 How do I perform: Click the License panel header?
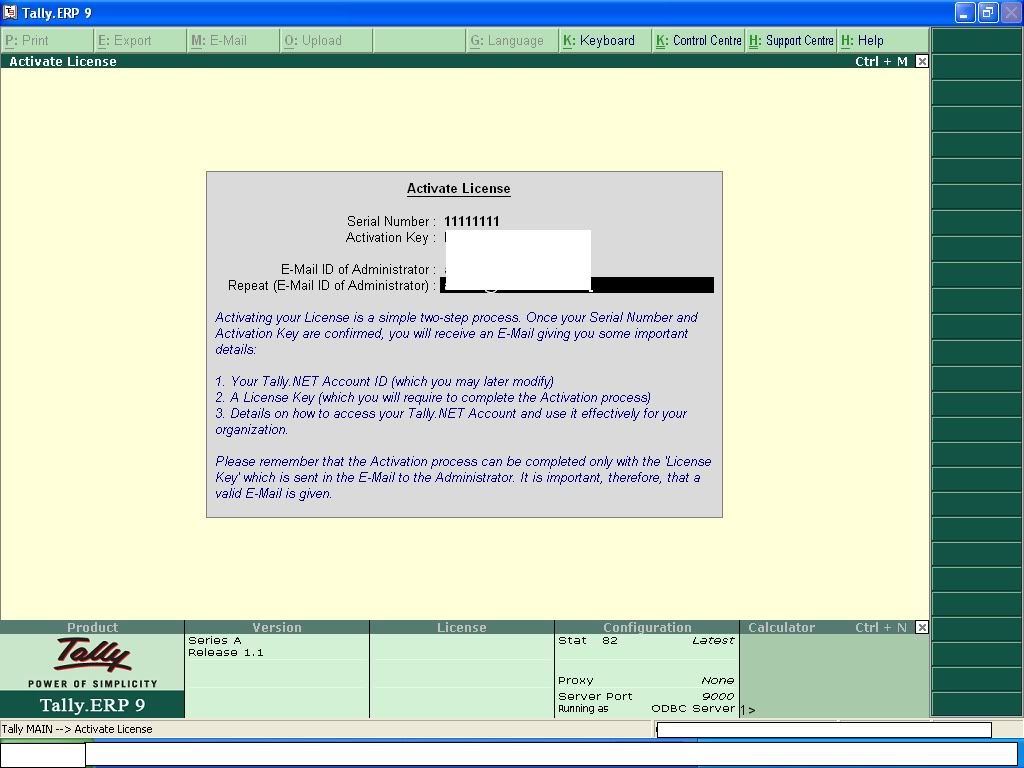pos(462,628)
